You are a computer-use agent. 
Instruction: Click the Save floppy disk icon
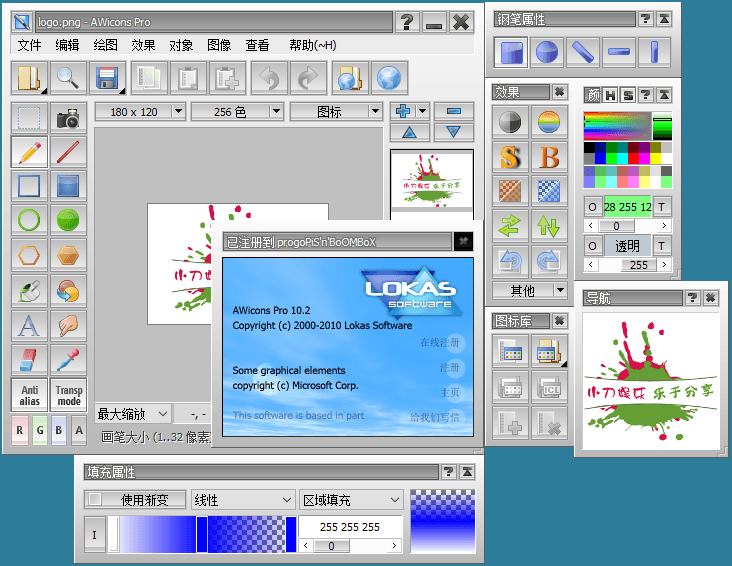106,78
